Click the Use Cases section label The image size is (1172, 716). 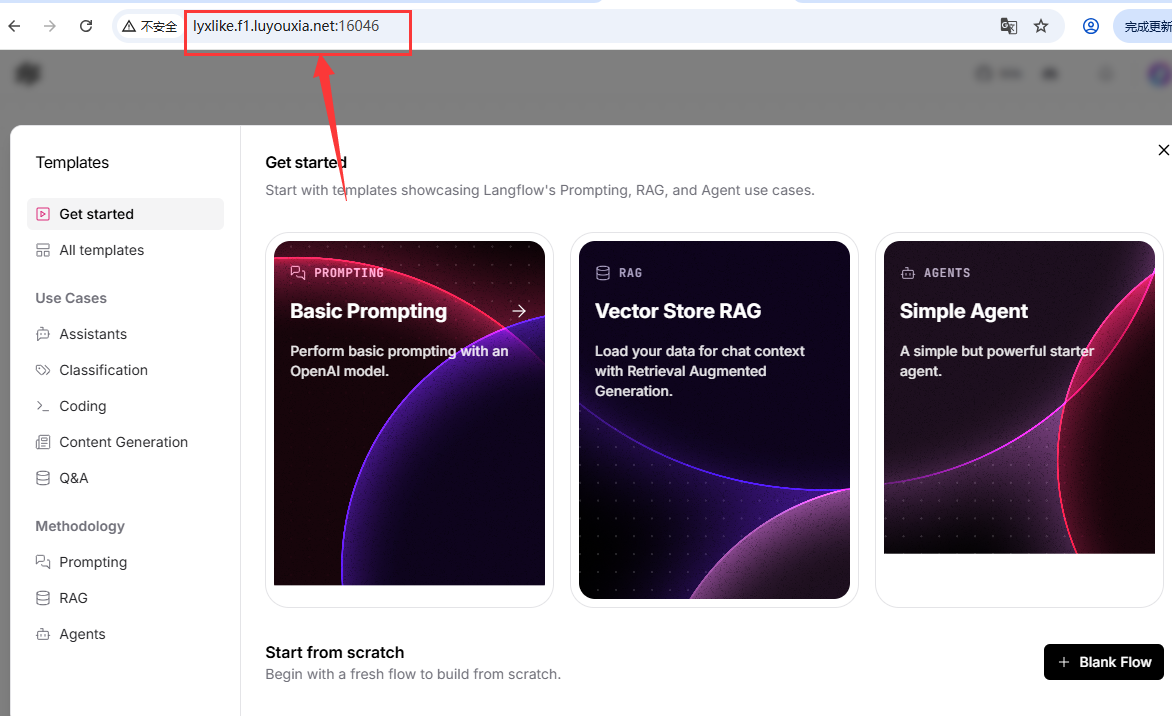71,298
